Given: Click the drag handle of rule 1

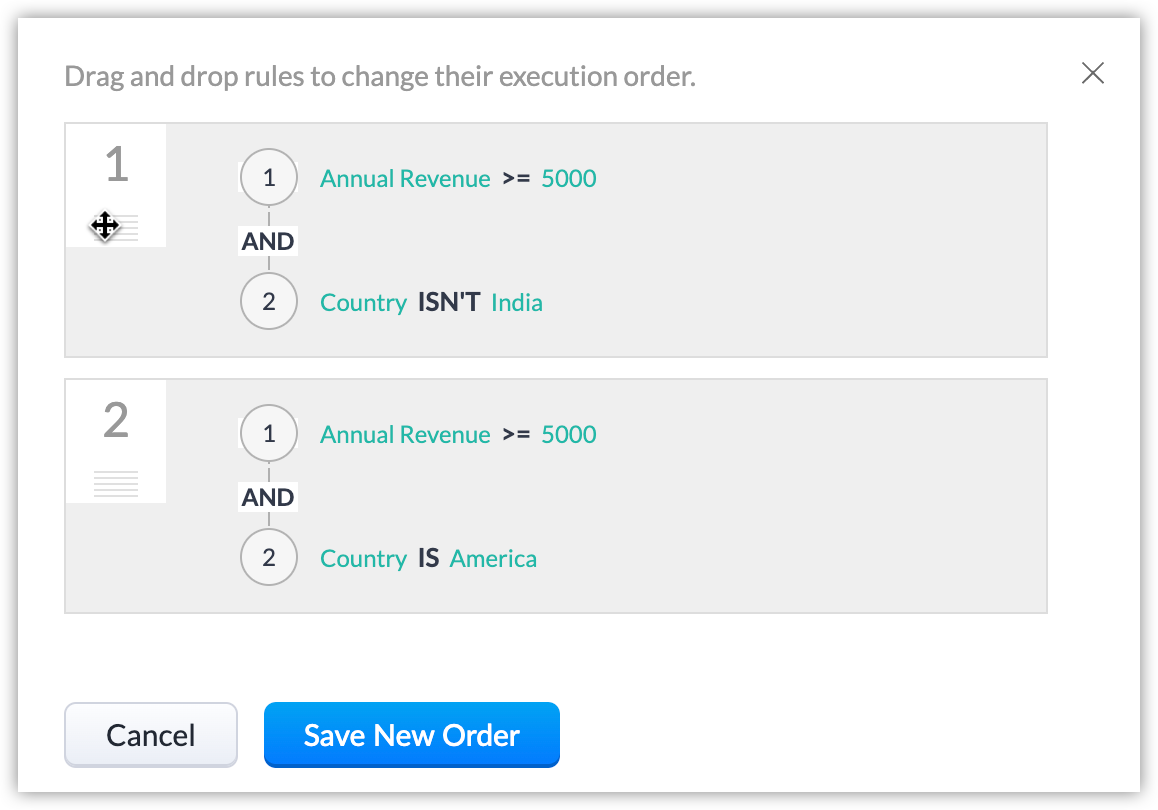Looking at the screenshot, I should pyautogui.click(x=116, y=228).
